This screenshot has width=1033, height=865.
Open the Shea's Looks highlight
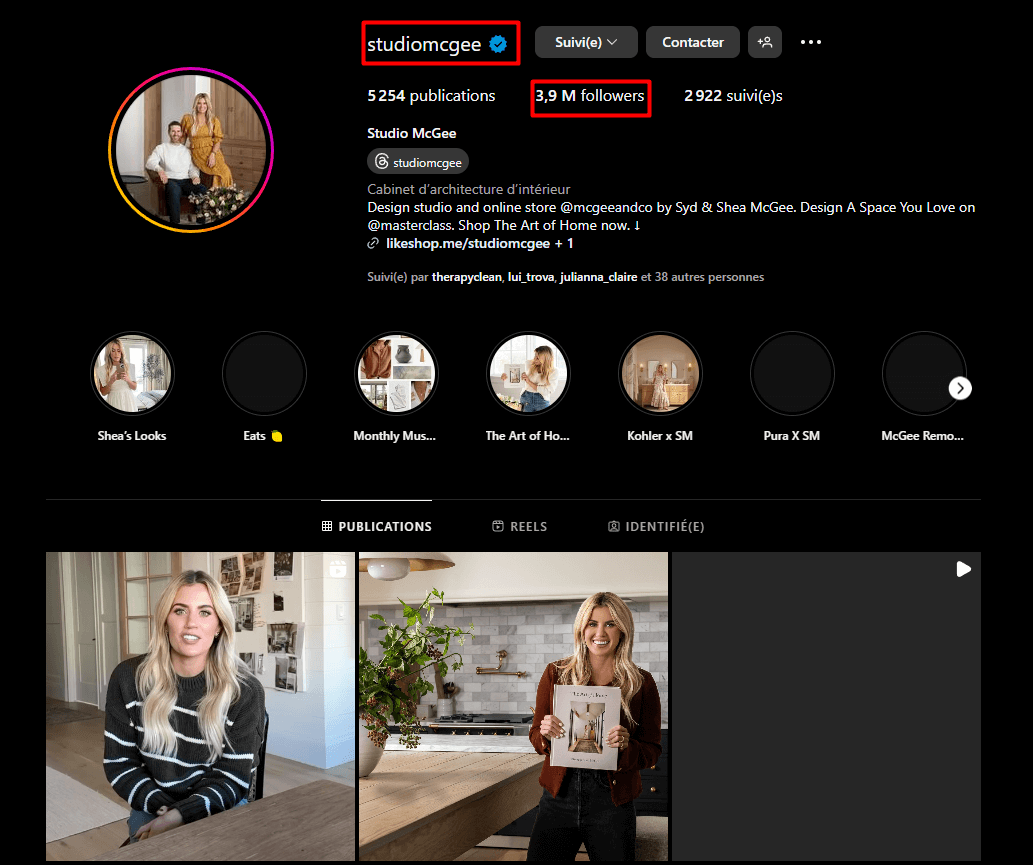point(132,374)
